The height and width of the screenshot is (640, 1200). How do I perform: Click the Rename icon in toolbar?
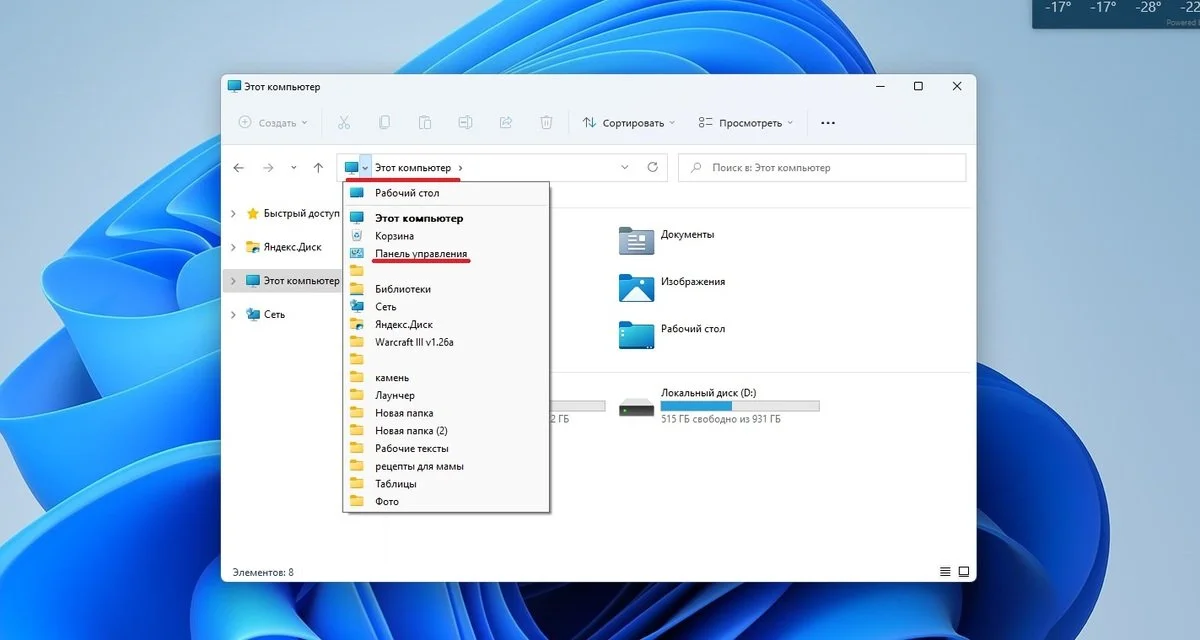point(465,123)
